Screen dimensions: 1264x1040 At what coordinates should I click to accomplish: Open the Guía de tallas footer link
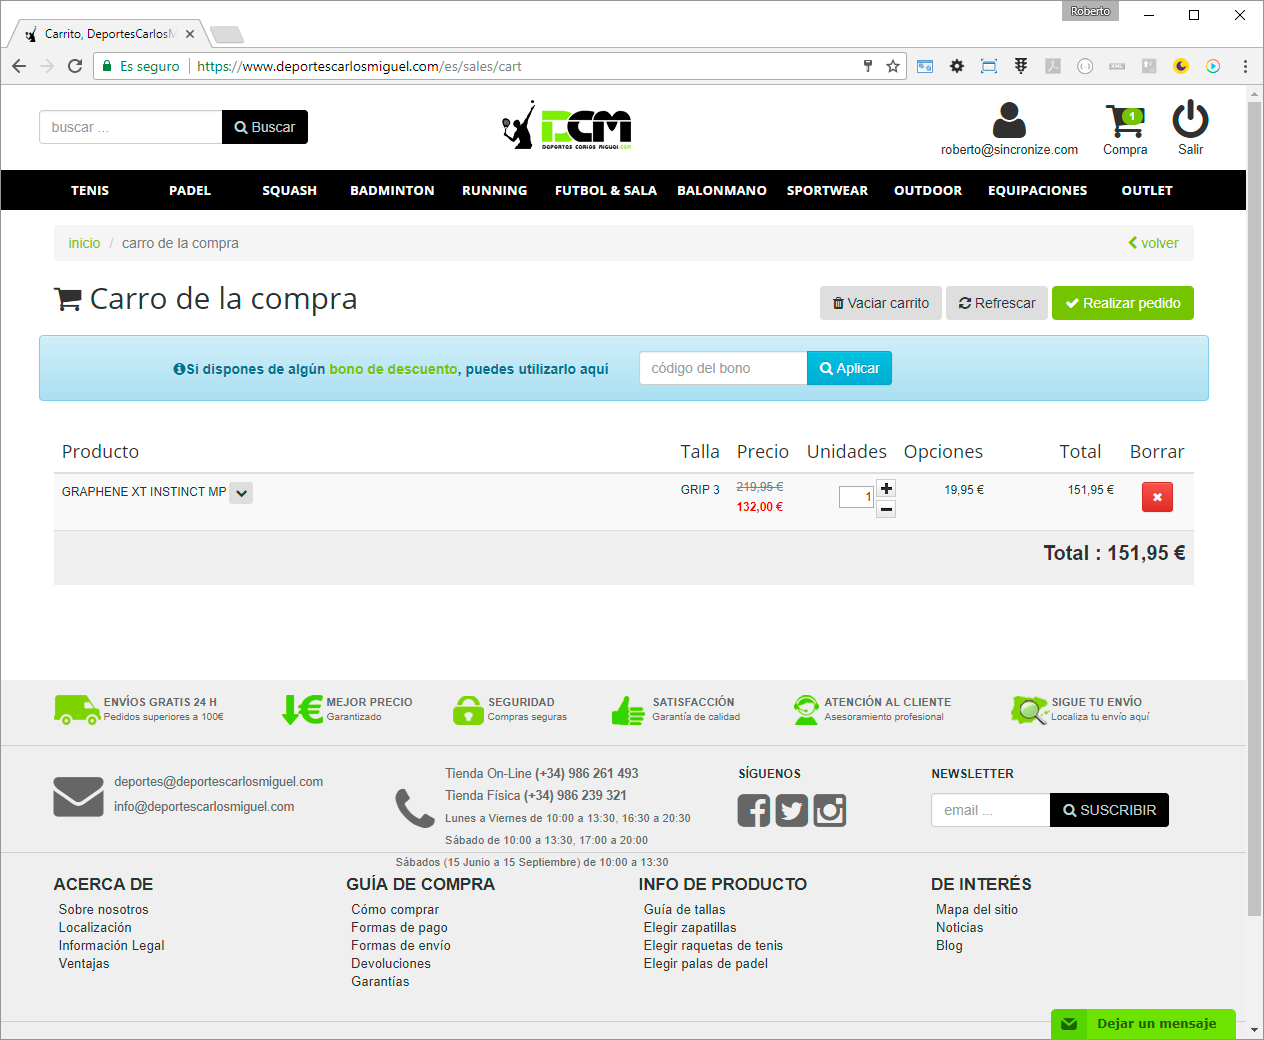685,909
